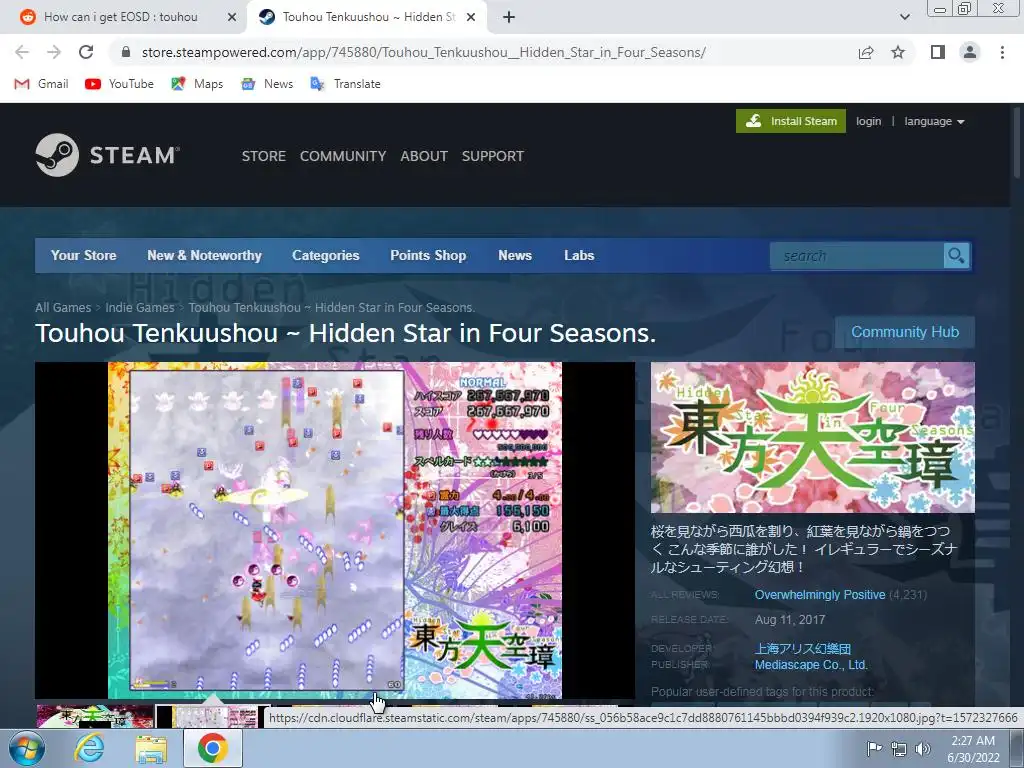
Task: Click the login link
Action: coord(868,121)
